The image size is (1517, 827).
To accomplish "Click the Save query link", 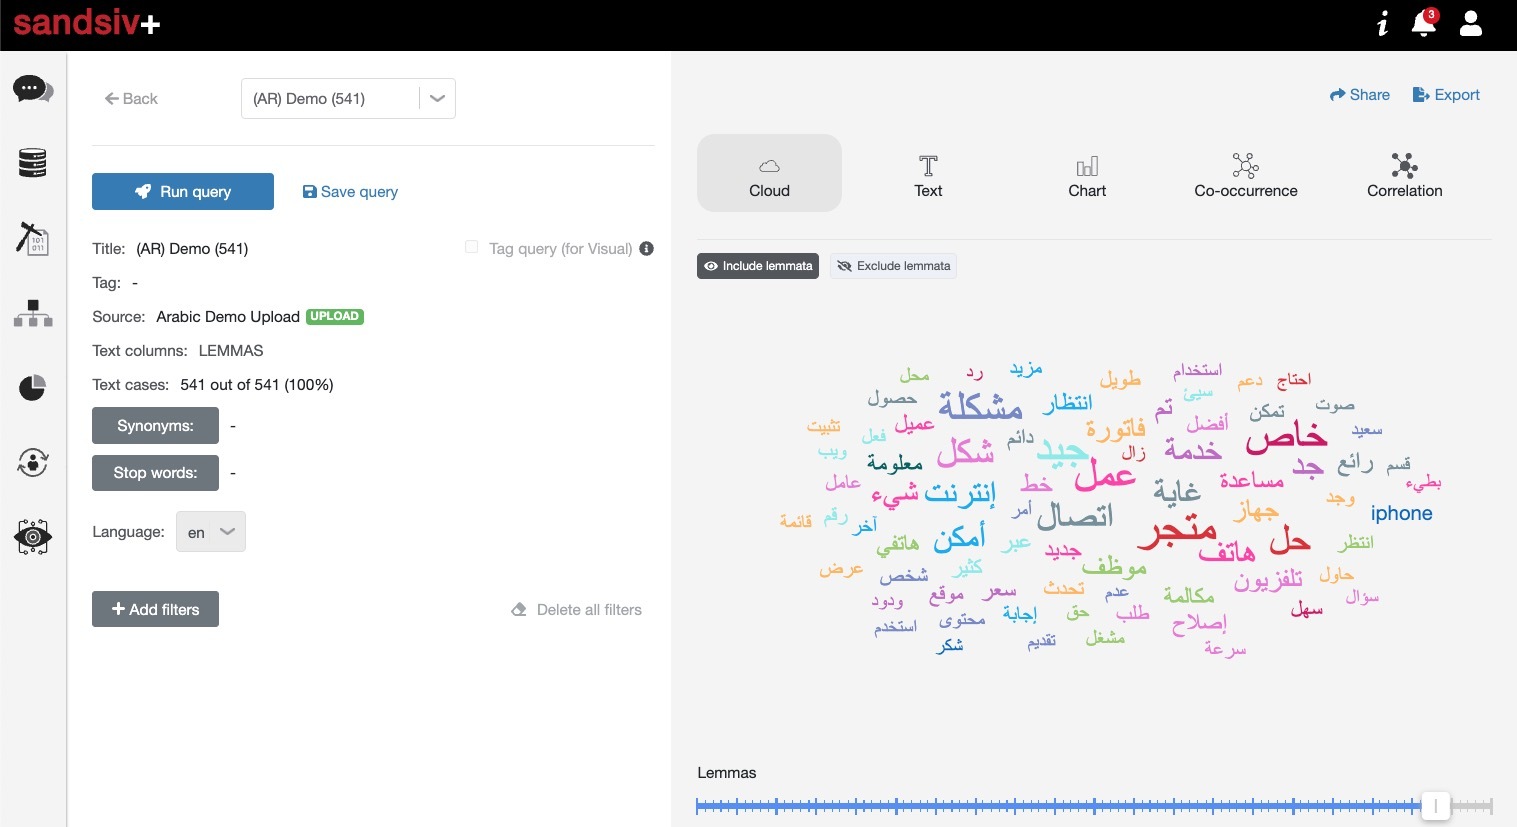I will point(350,192).
